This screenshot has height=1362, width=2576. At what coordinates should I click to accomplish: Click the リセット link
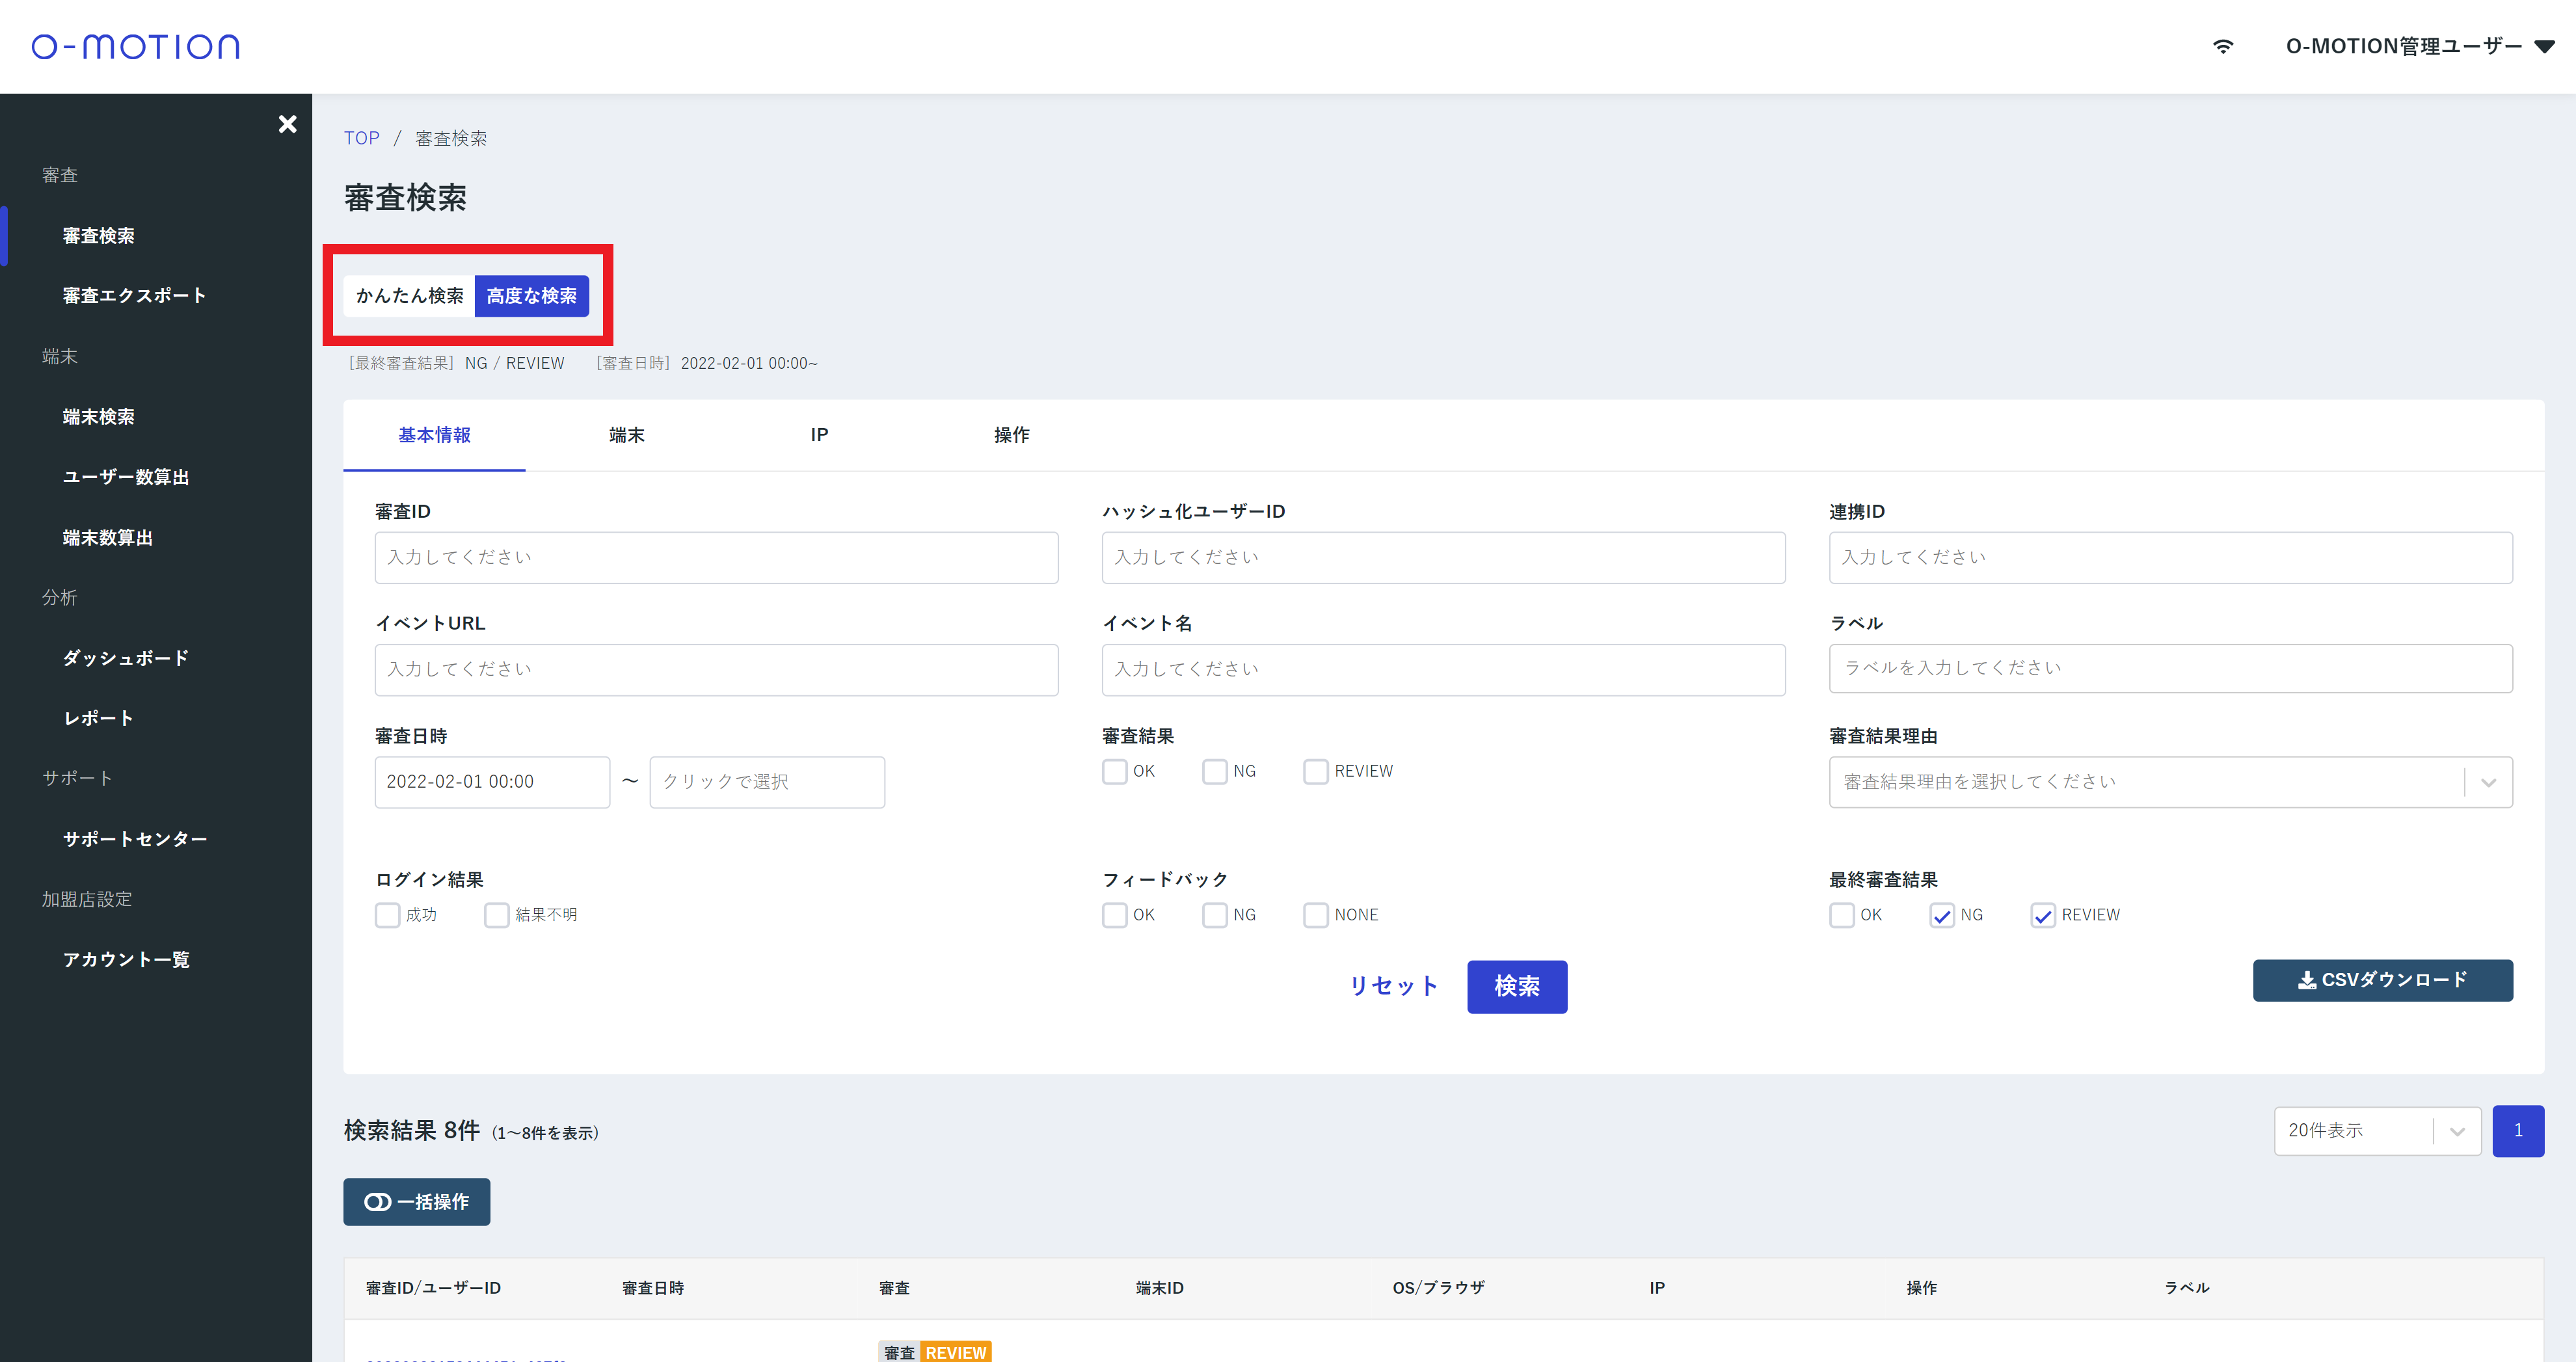coord(1393,986)
